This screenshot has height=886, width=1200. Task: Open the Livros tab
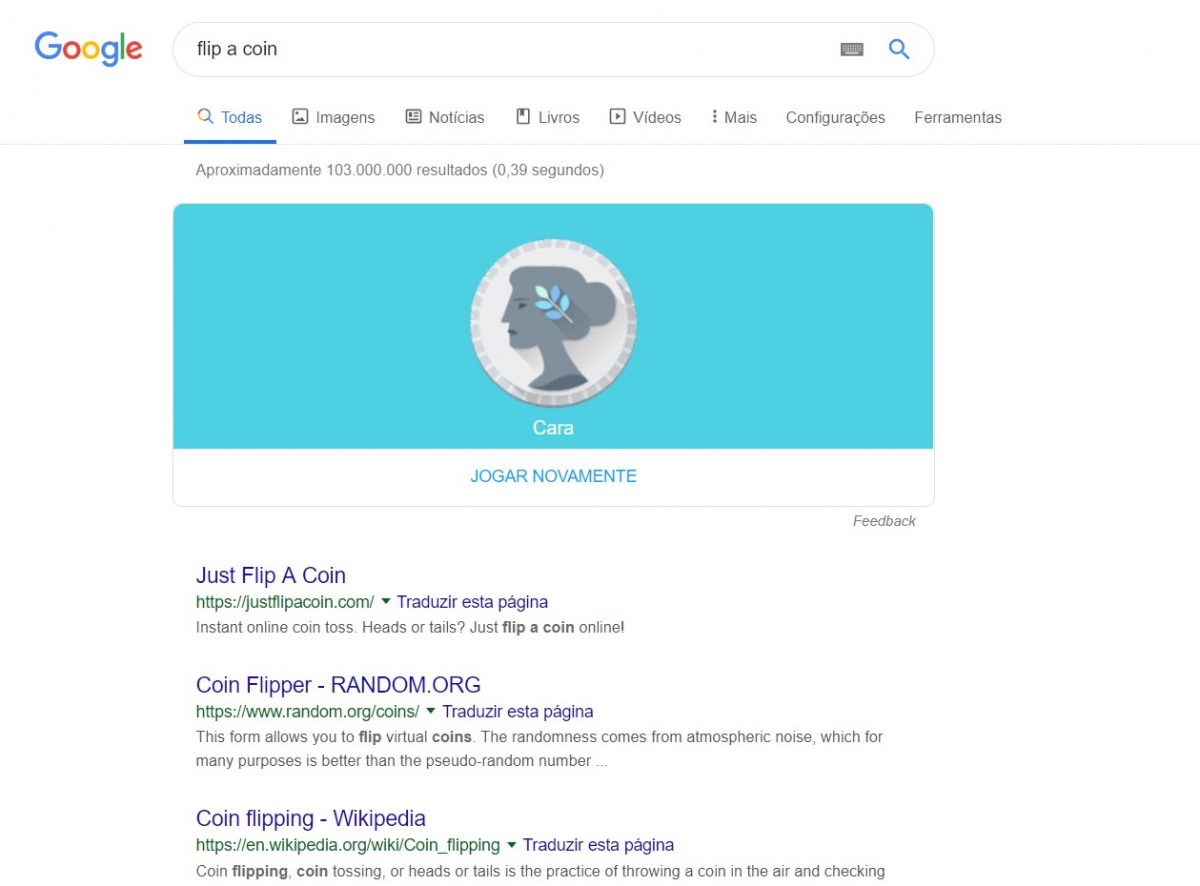(547, 117)
